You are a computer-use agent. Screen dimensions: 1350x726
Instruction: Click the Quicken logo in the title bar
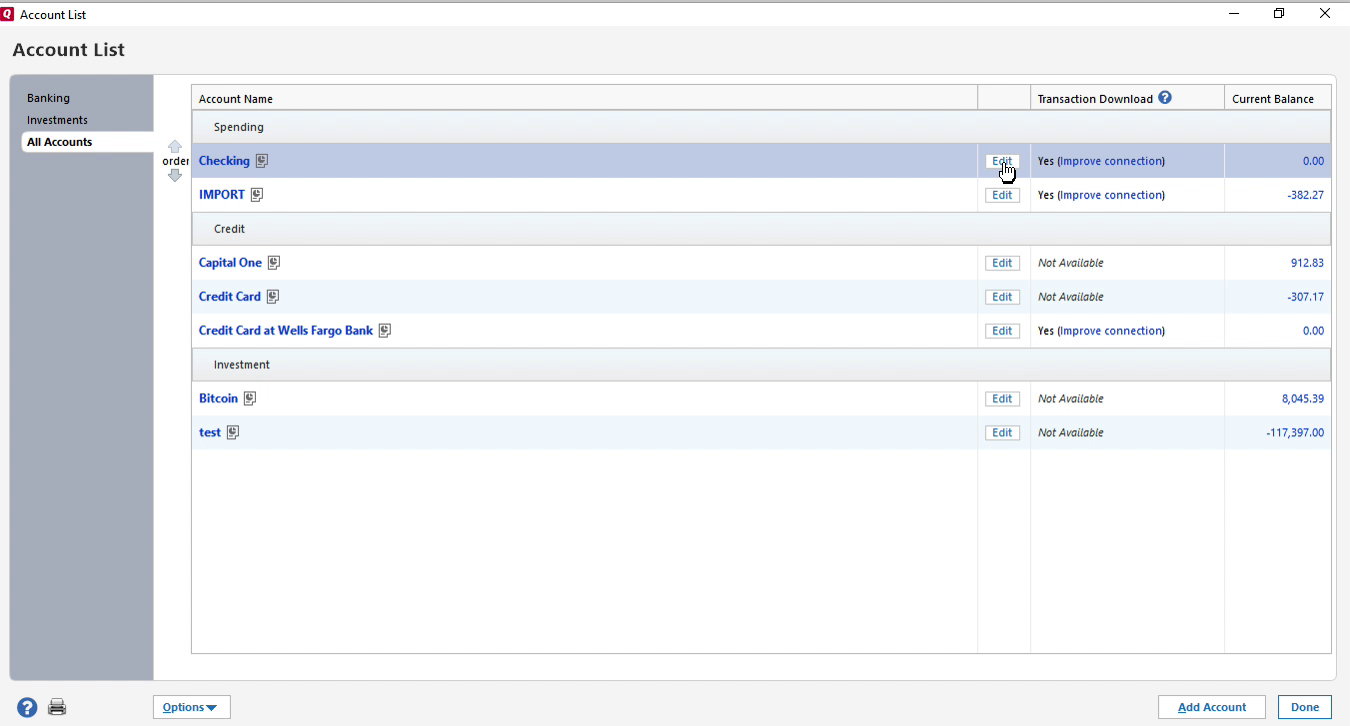tap(8, 14)
